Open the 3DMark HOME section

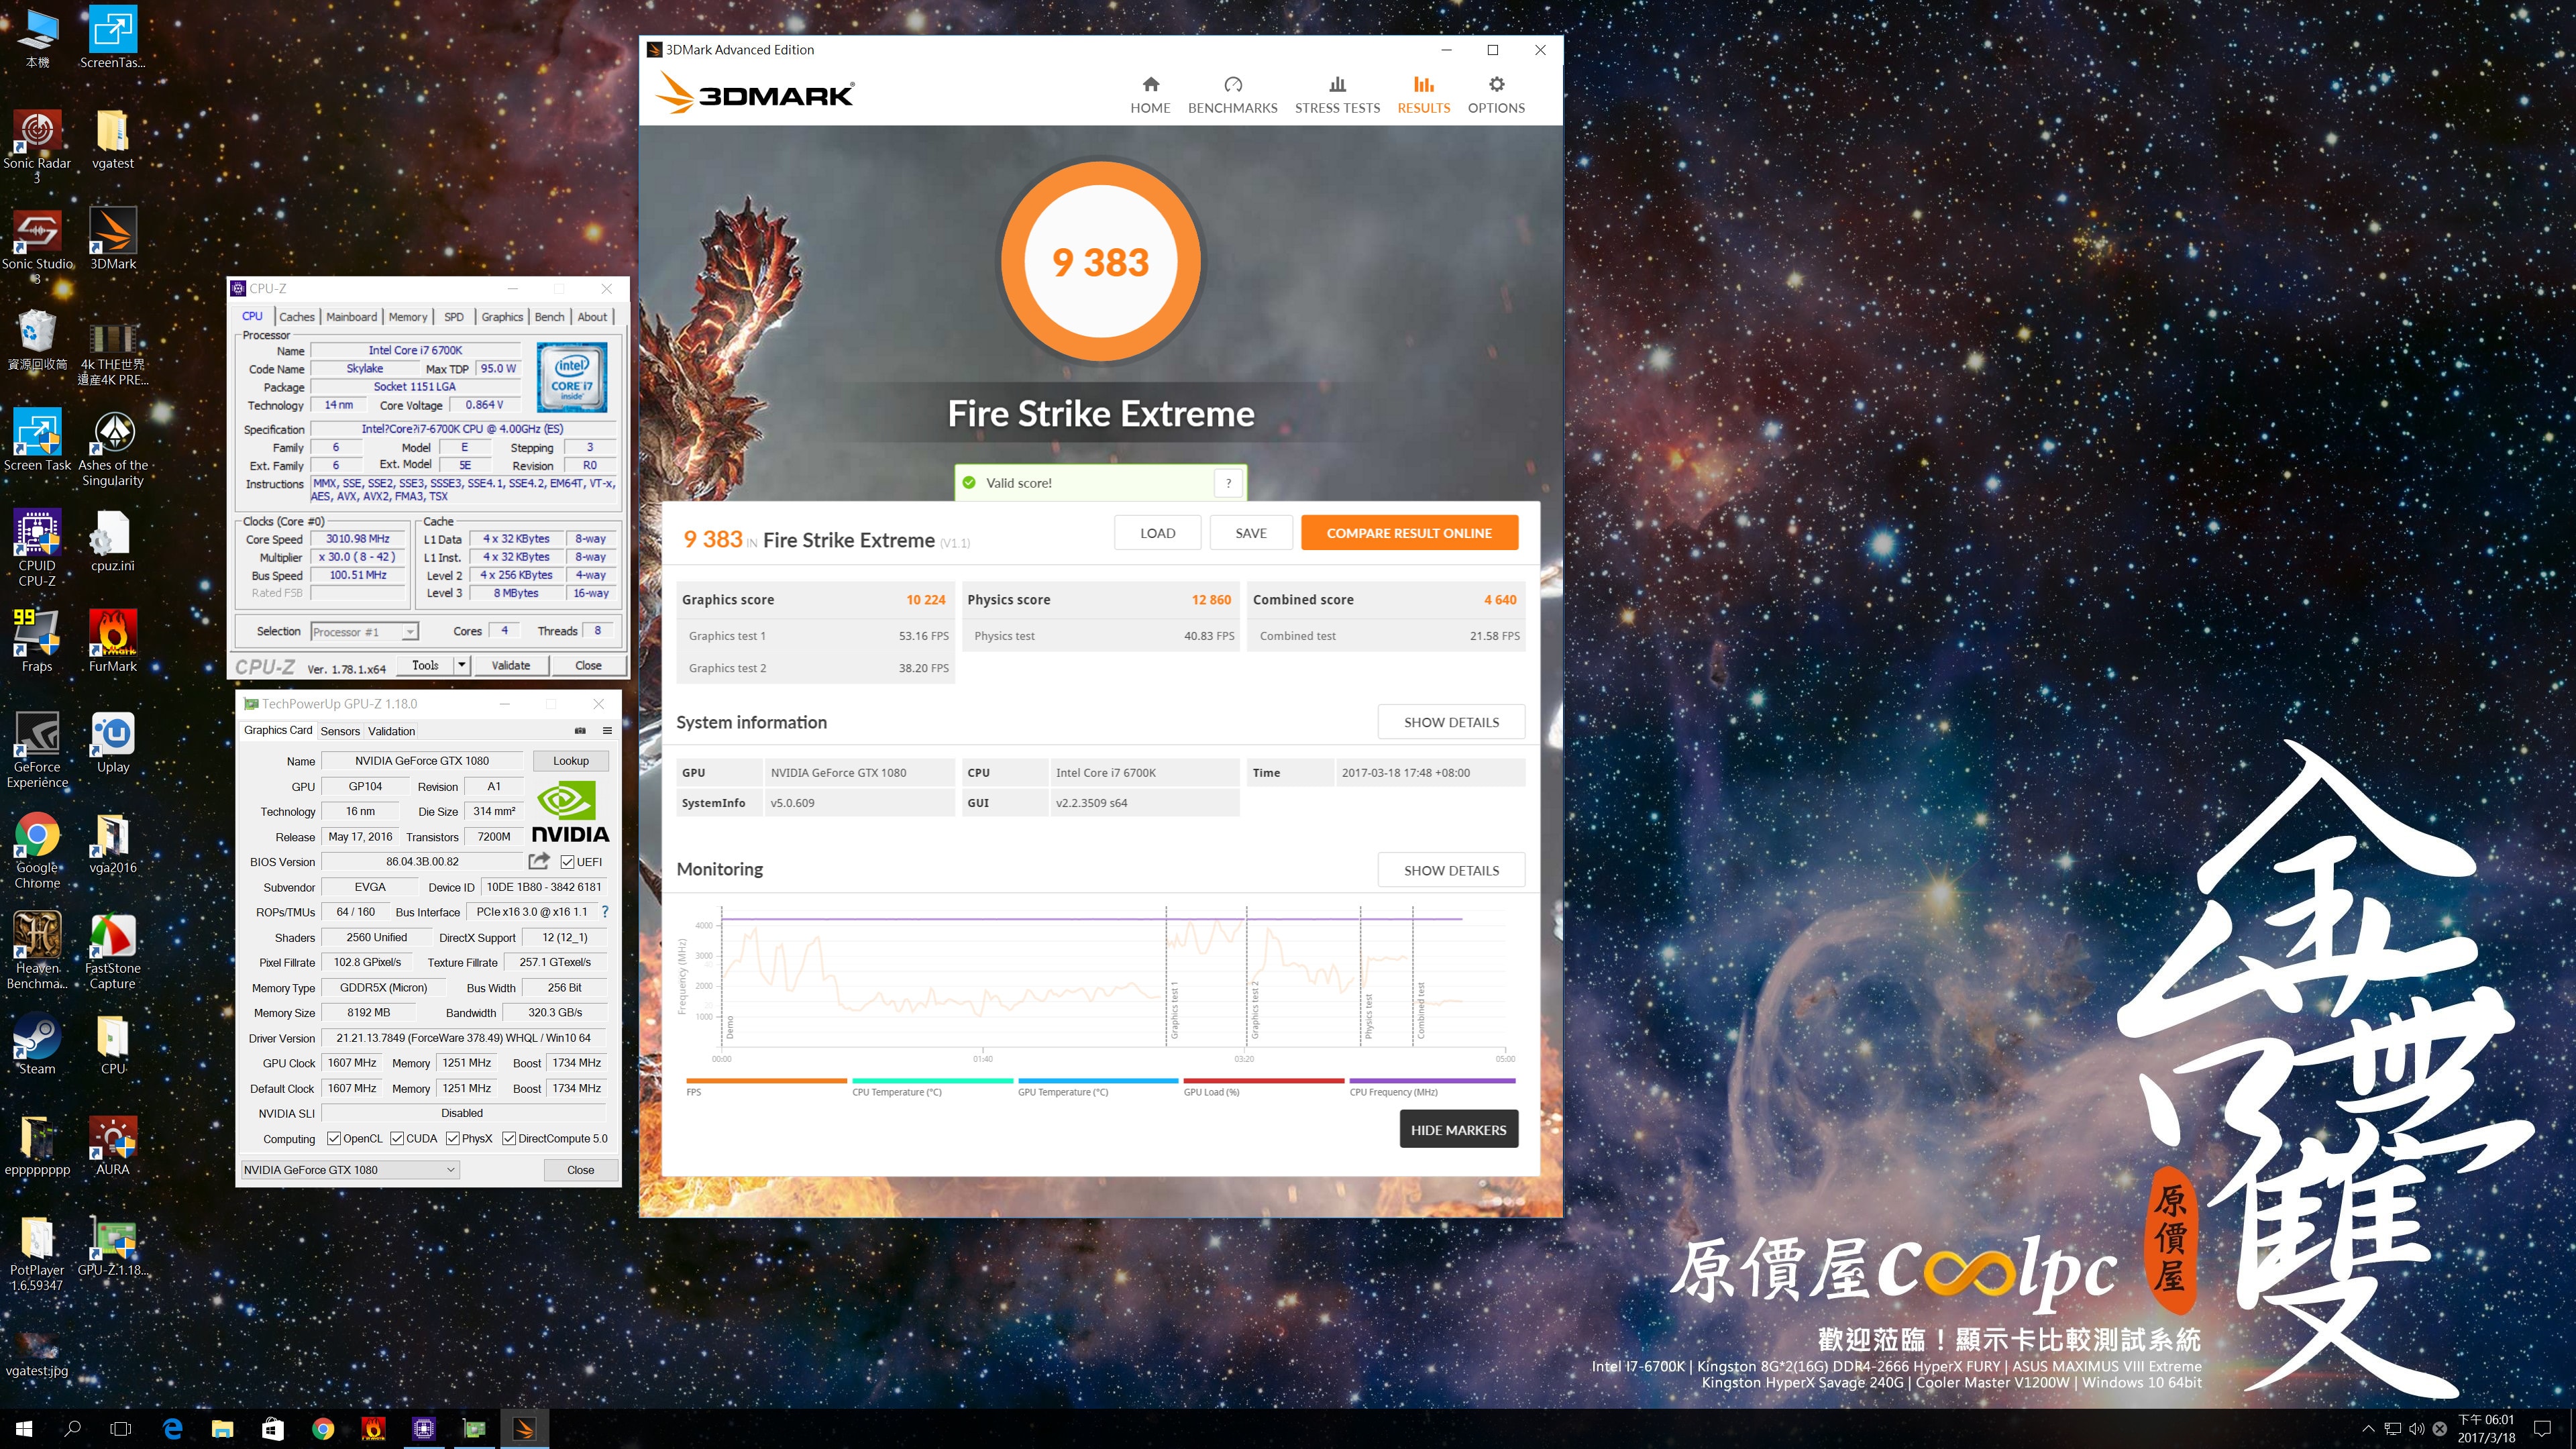(1150, 95)
